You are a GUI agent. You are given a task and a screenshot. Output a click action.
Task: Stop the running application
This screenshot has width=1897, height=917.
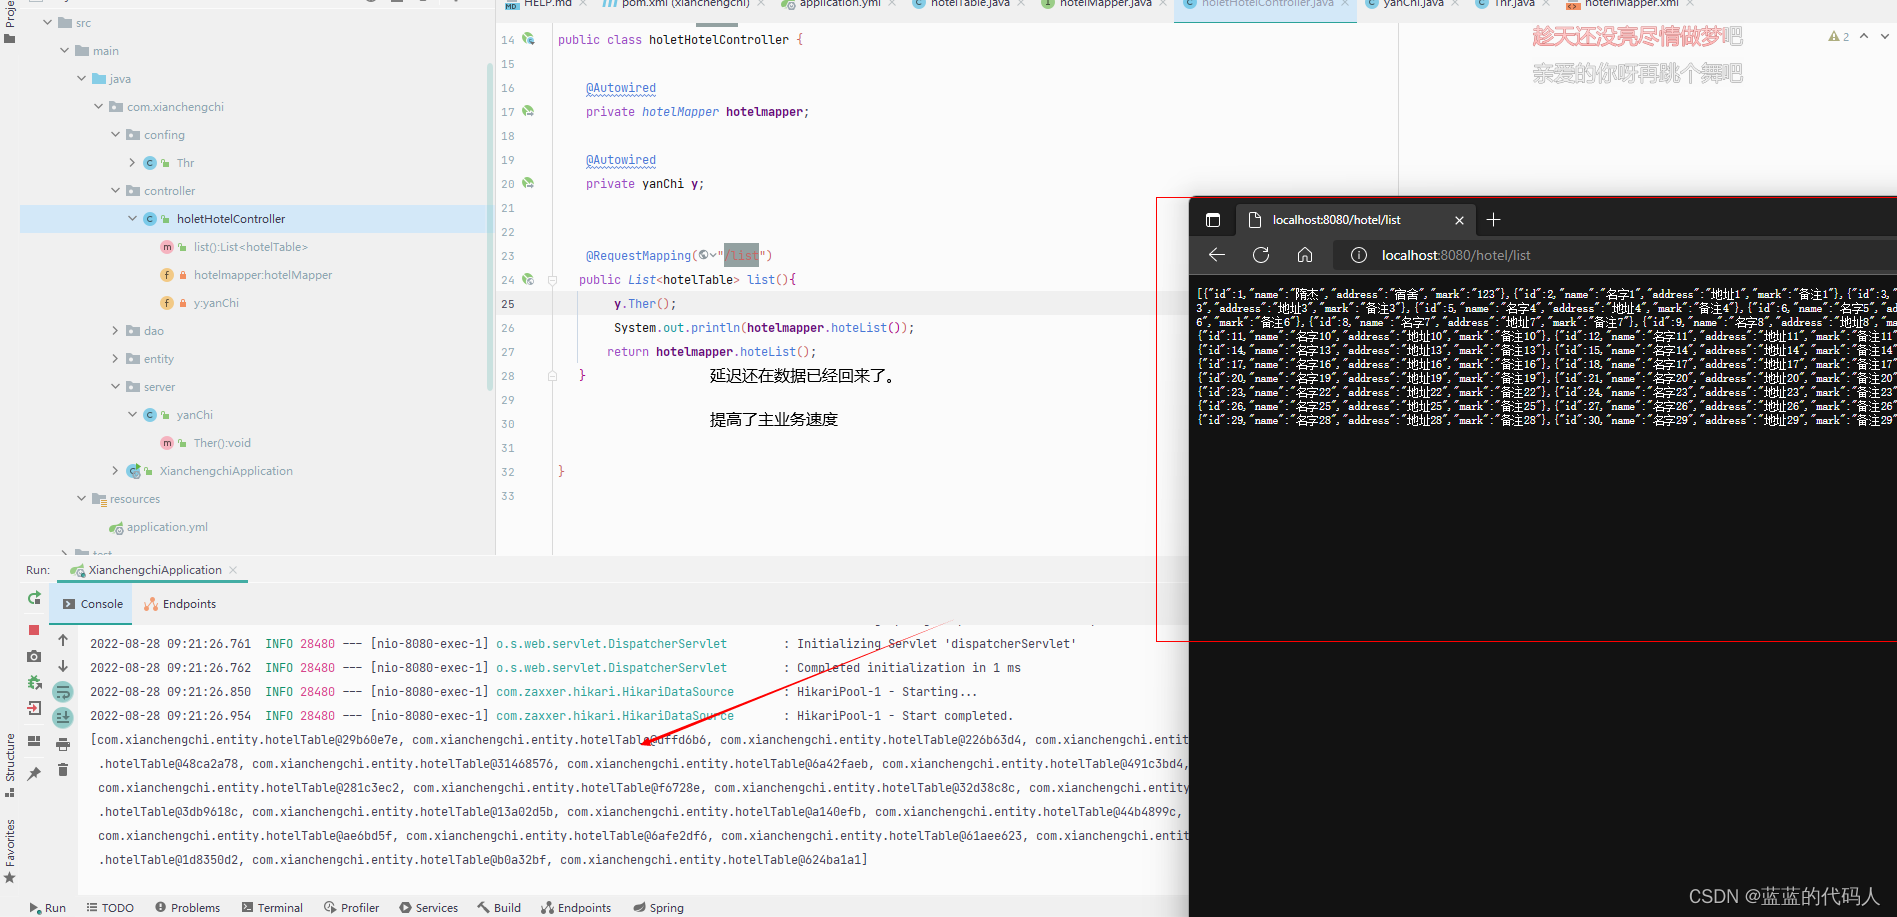33,630
